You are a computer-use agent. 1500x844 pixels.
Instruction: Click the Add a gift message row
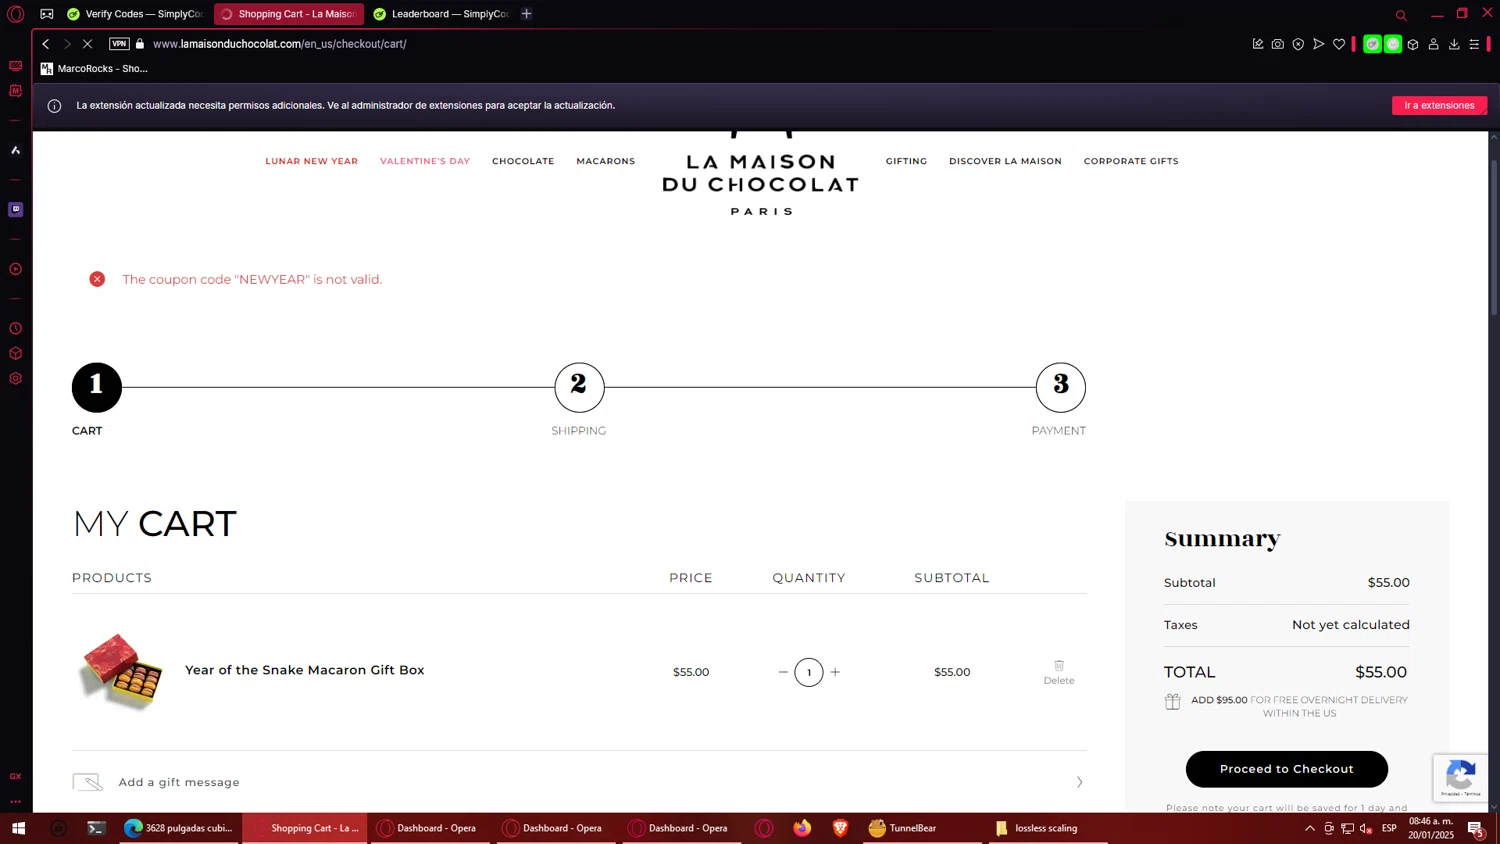(579, 782)
